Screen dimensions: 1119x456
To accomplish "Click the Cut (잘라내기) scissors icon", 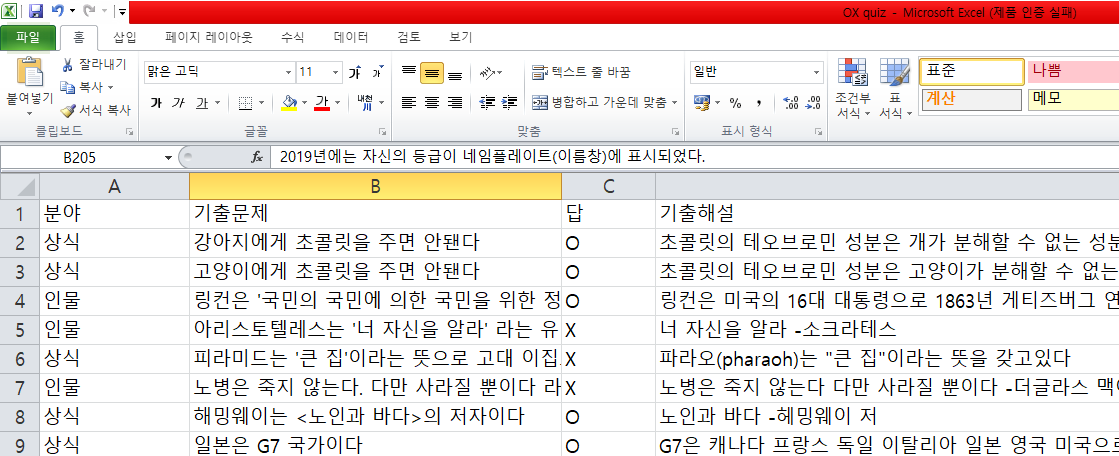I will point(67,65).
